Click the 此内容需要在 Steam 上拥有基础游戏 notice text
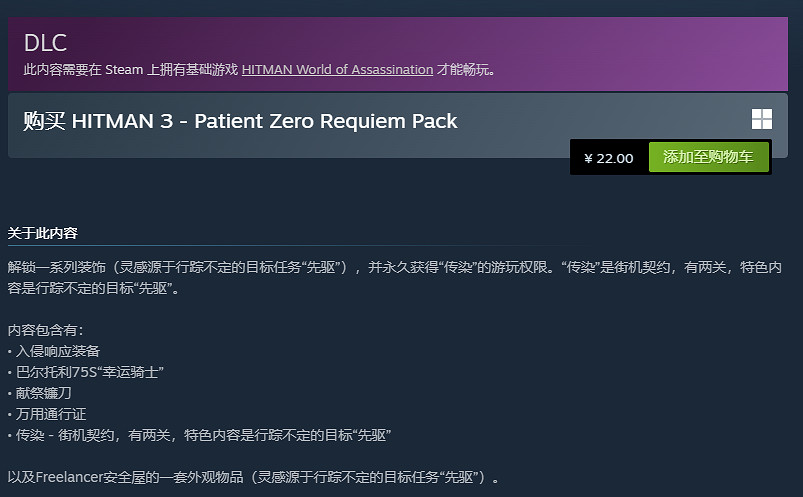The height and width of the screenshot is (497, 803). pyautogui.click(x=130, y=70)
